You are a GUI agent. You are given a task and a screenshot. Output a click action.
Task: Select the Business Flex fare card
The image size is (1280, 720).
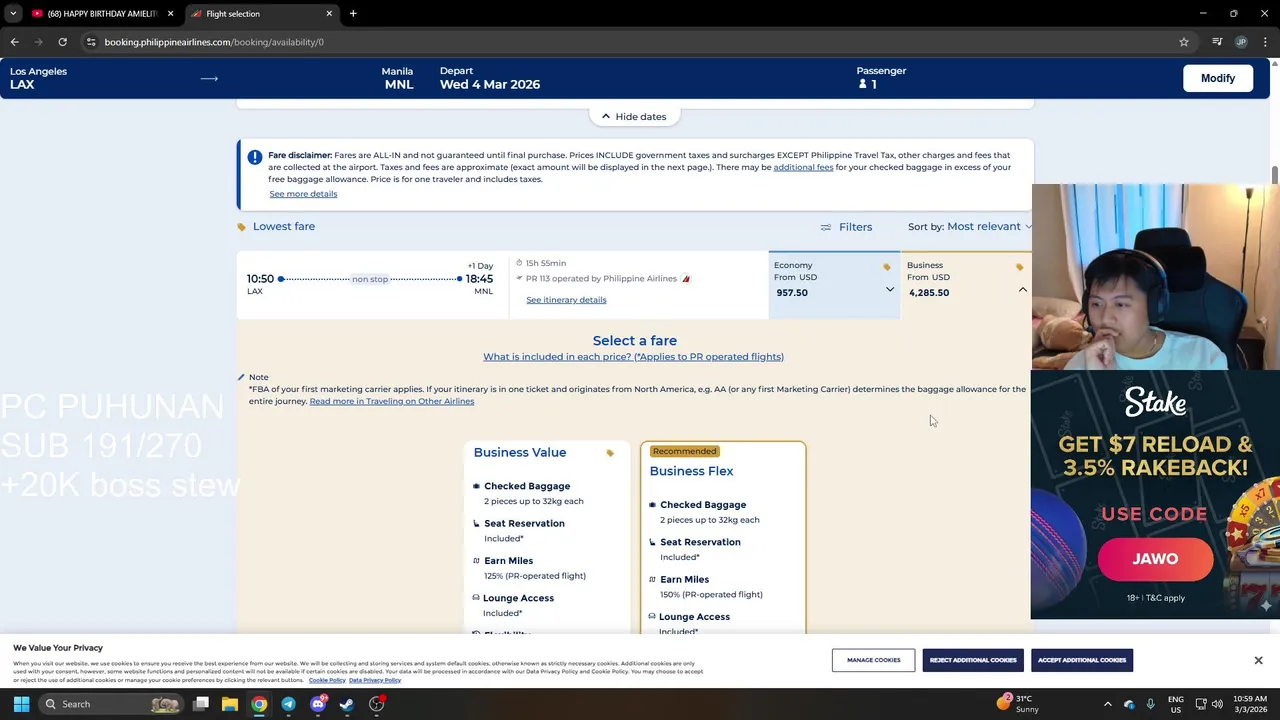[x=723, y=537]
